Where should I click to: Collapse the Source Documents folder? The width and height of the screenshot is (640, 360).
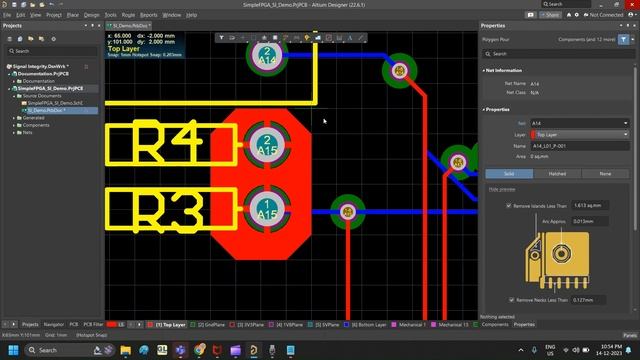[x=14, y=96]
